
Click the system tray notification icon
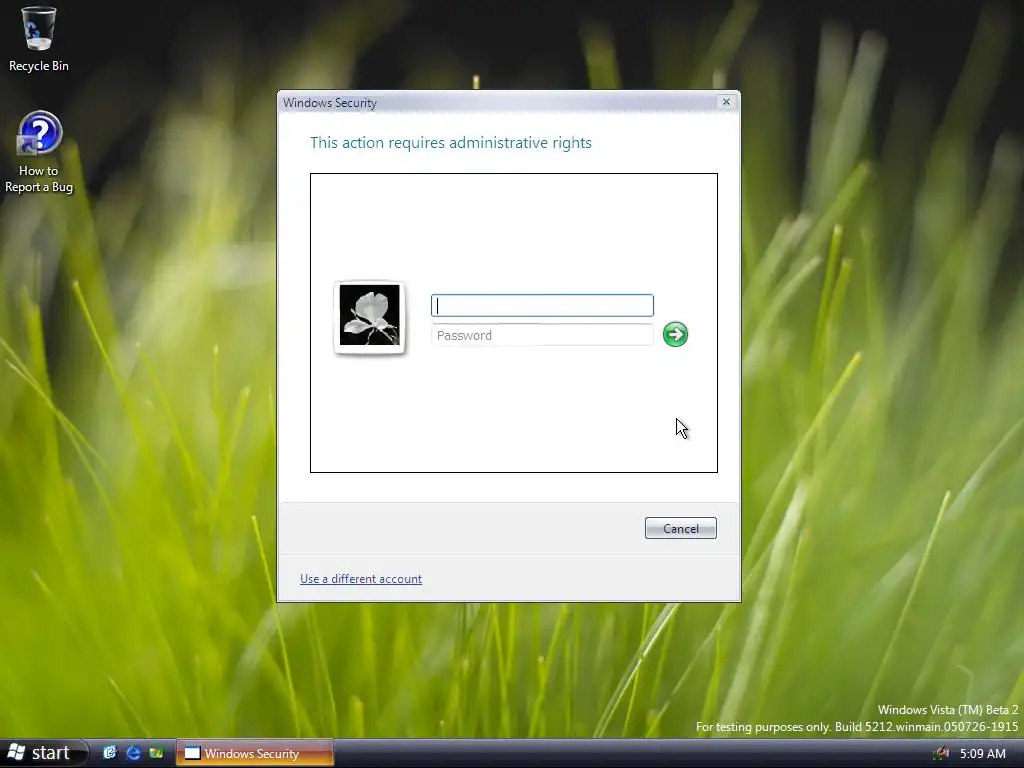tap(941, 754)
